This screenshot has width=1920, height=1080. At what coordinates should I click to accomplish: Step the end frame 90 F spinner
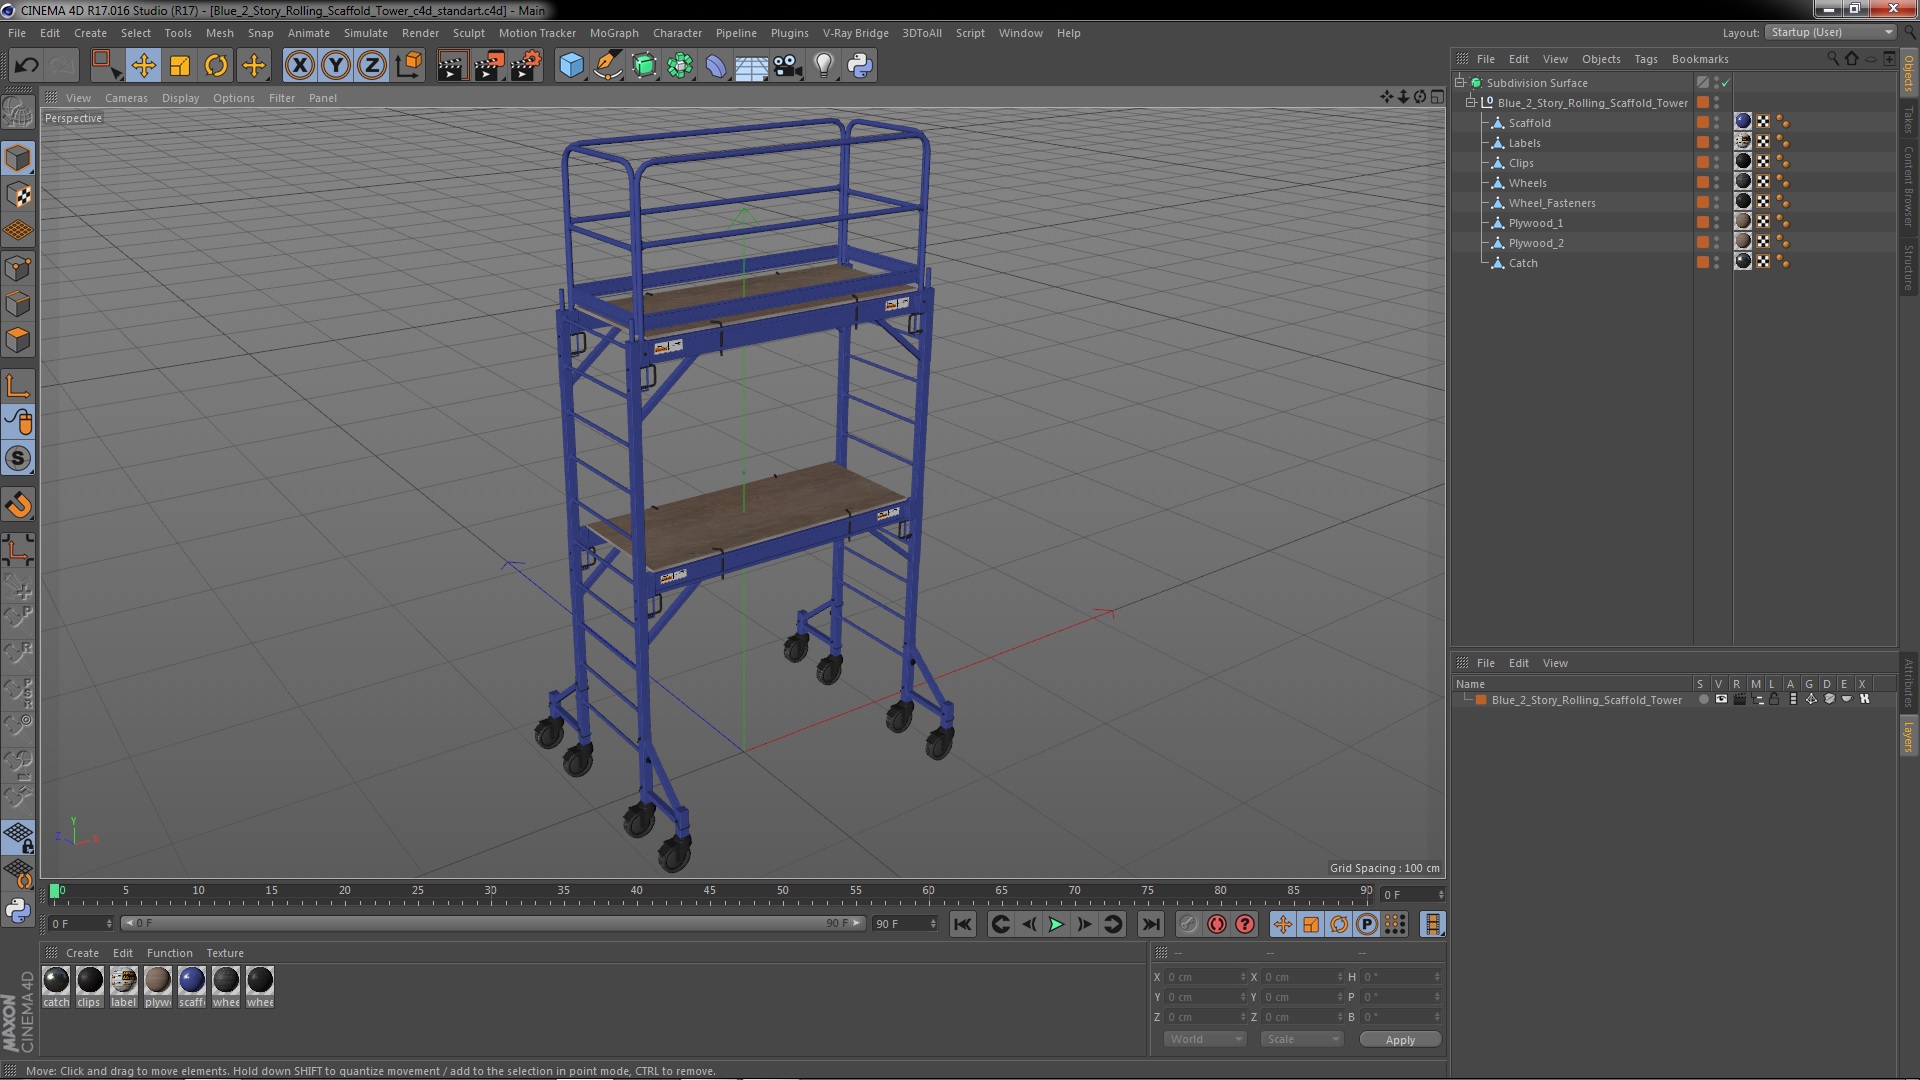coord(933,924)
